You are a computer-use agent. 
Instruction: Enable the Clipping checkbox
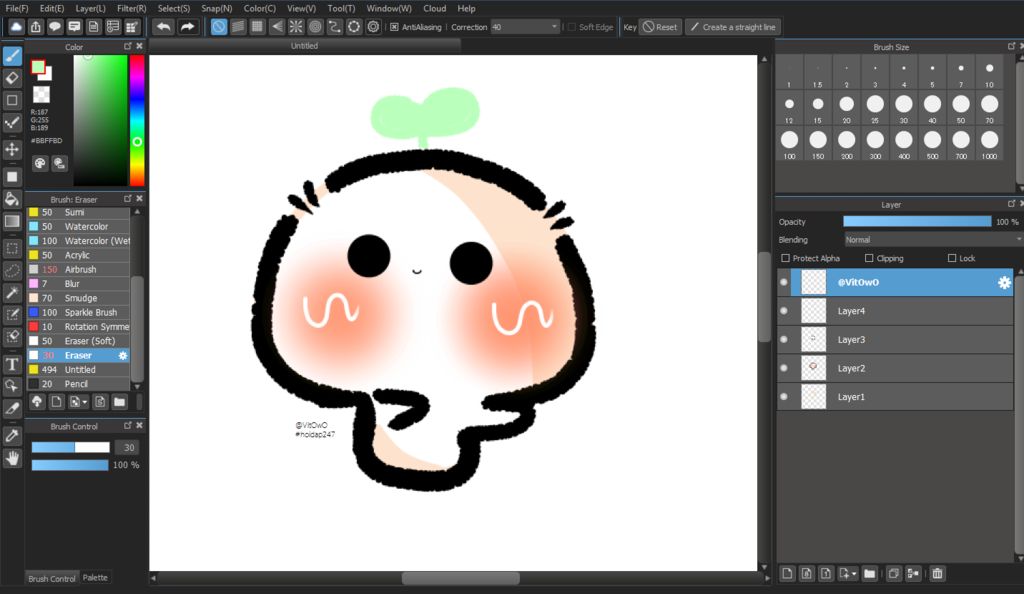tap(869, 258)
